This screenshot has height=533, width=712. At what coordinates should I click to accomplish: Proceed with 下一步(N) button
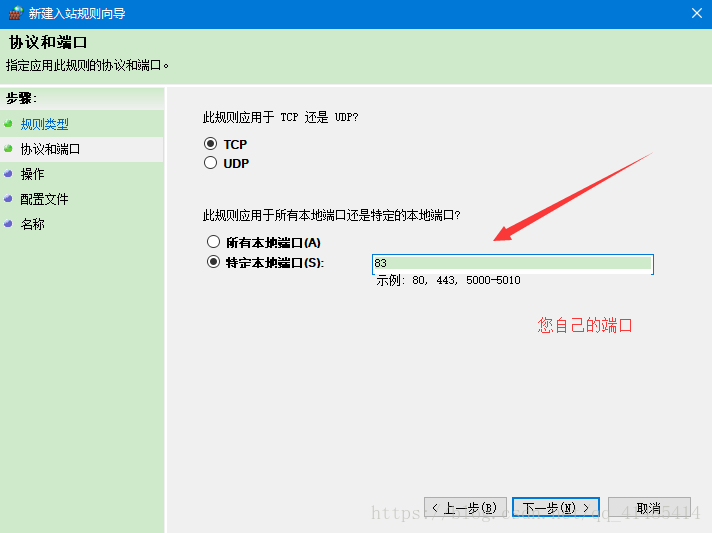(x=556, y=507)
